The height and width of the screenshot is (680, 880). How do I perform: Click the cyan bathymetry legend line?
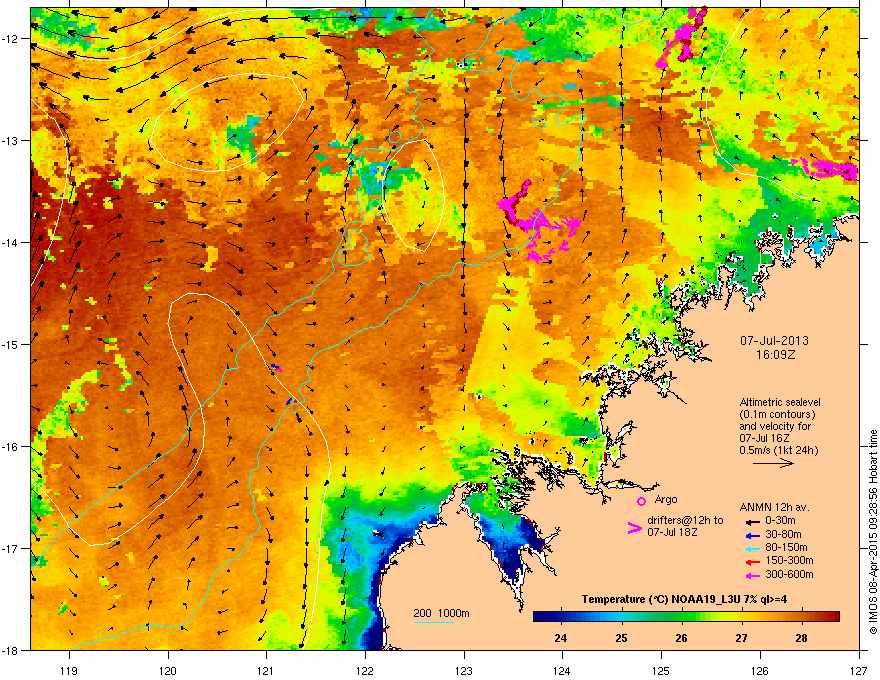pyautogui.click(x=434, y=622)
